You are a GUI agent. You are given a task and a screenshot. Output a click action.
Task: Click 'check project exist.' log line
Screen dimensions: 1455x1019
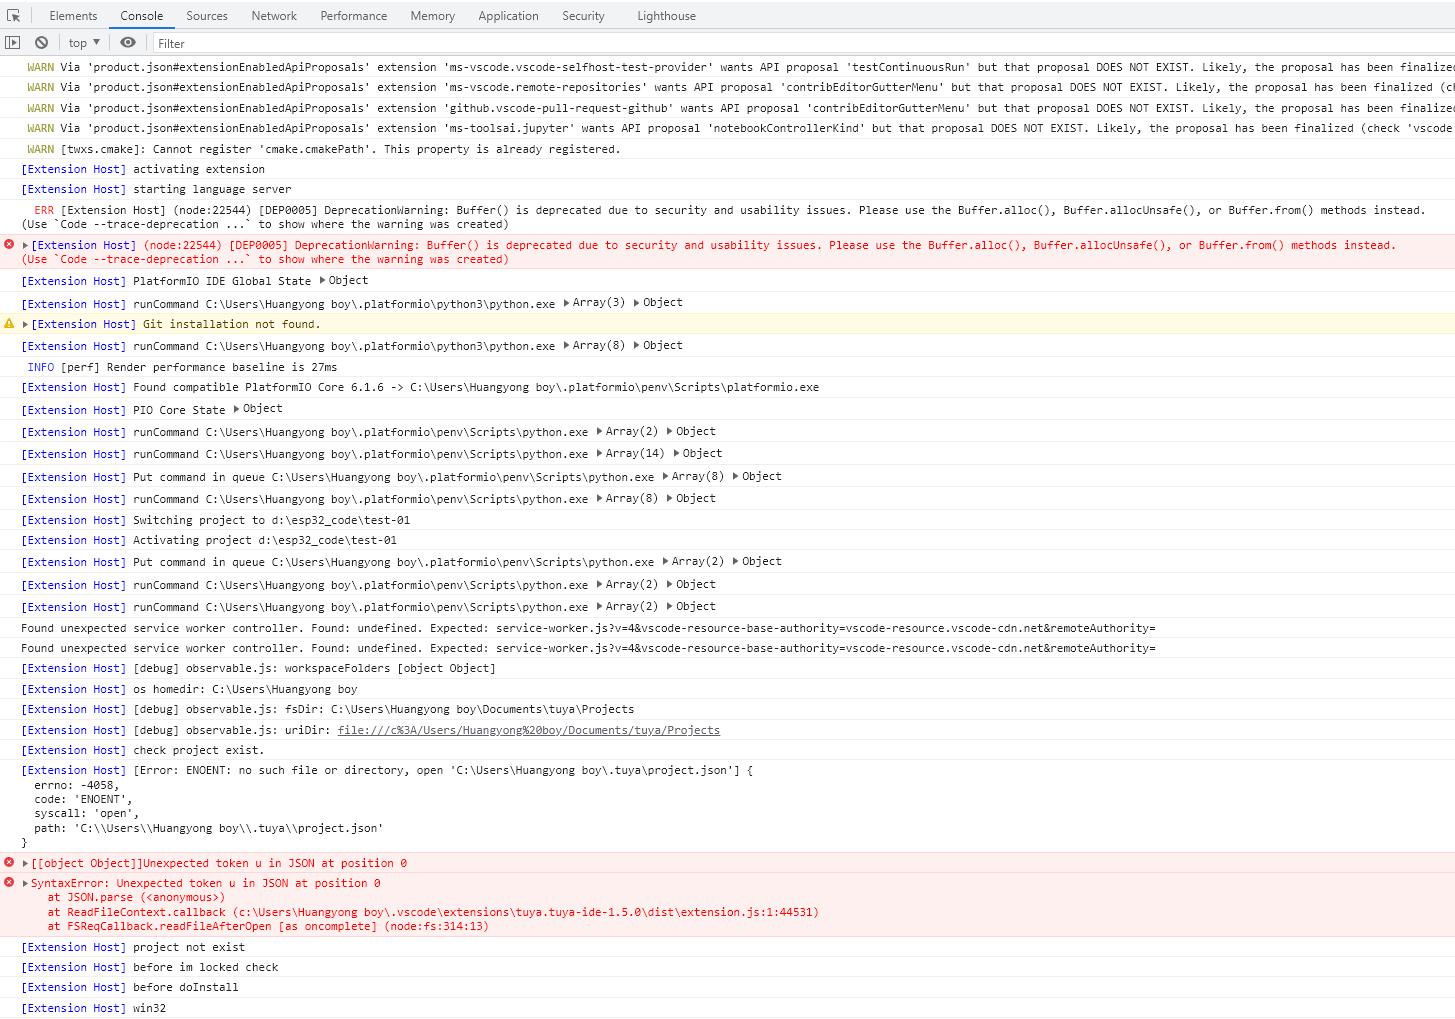pyautogui.click(x=199, y=750)
